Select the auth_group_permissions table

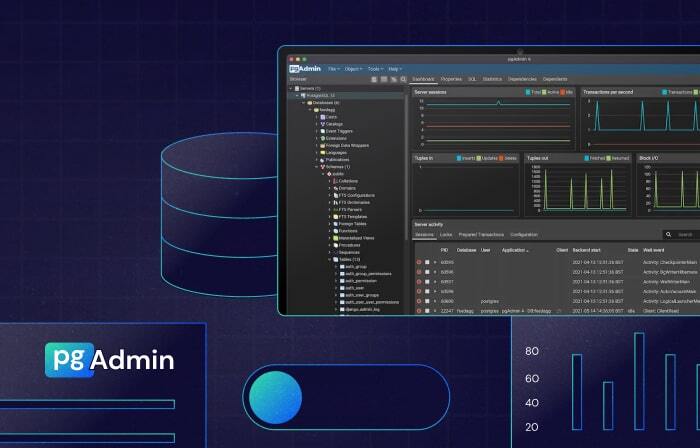click(368, 274)
